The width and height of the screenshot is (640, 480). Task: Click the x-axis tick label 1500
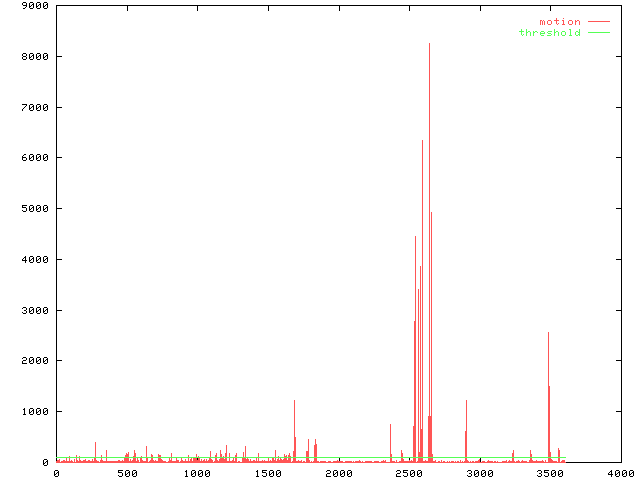tap(267, 473)
